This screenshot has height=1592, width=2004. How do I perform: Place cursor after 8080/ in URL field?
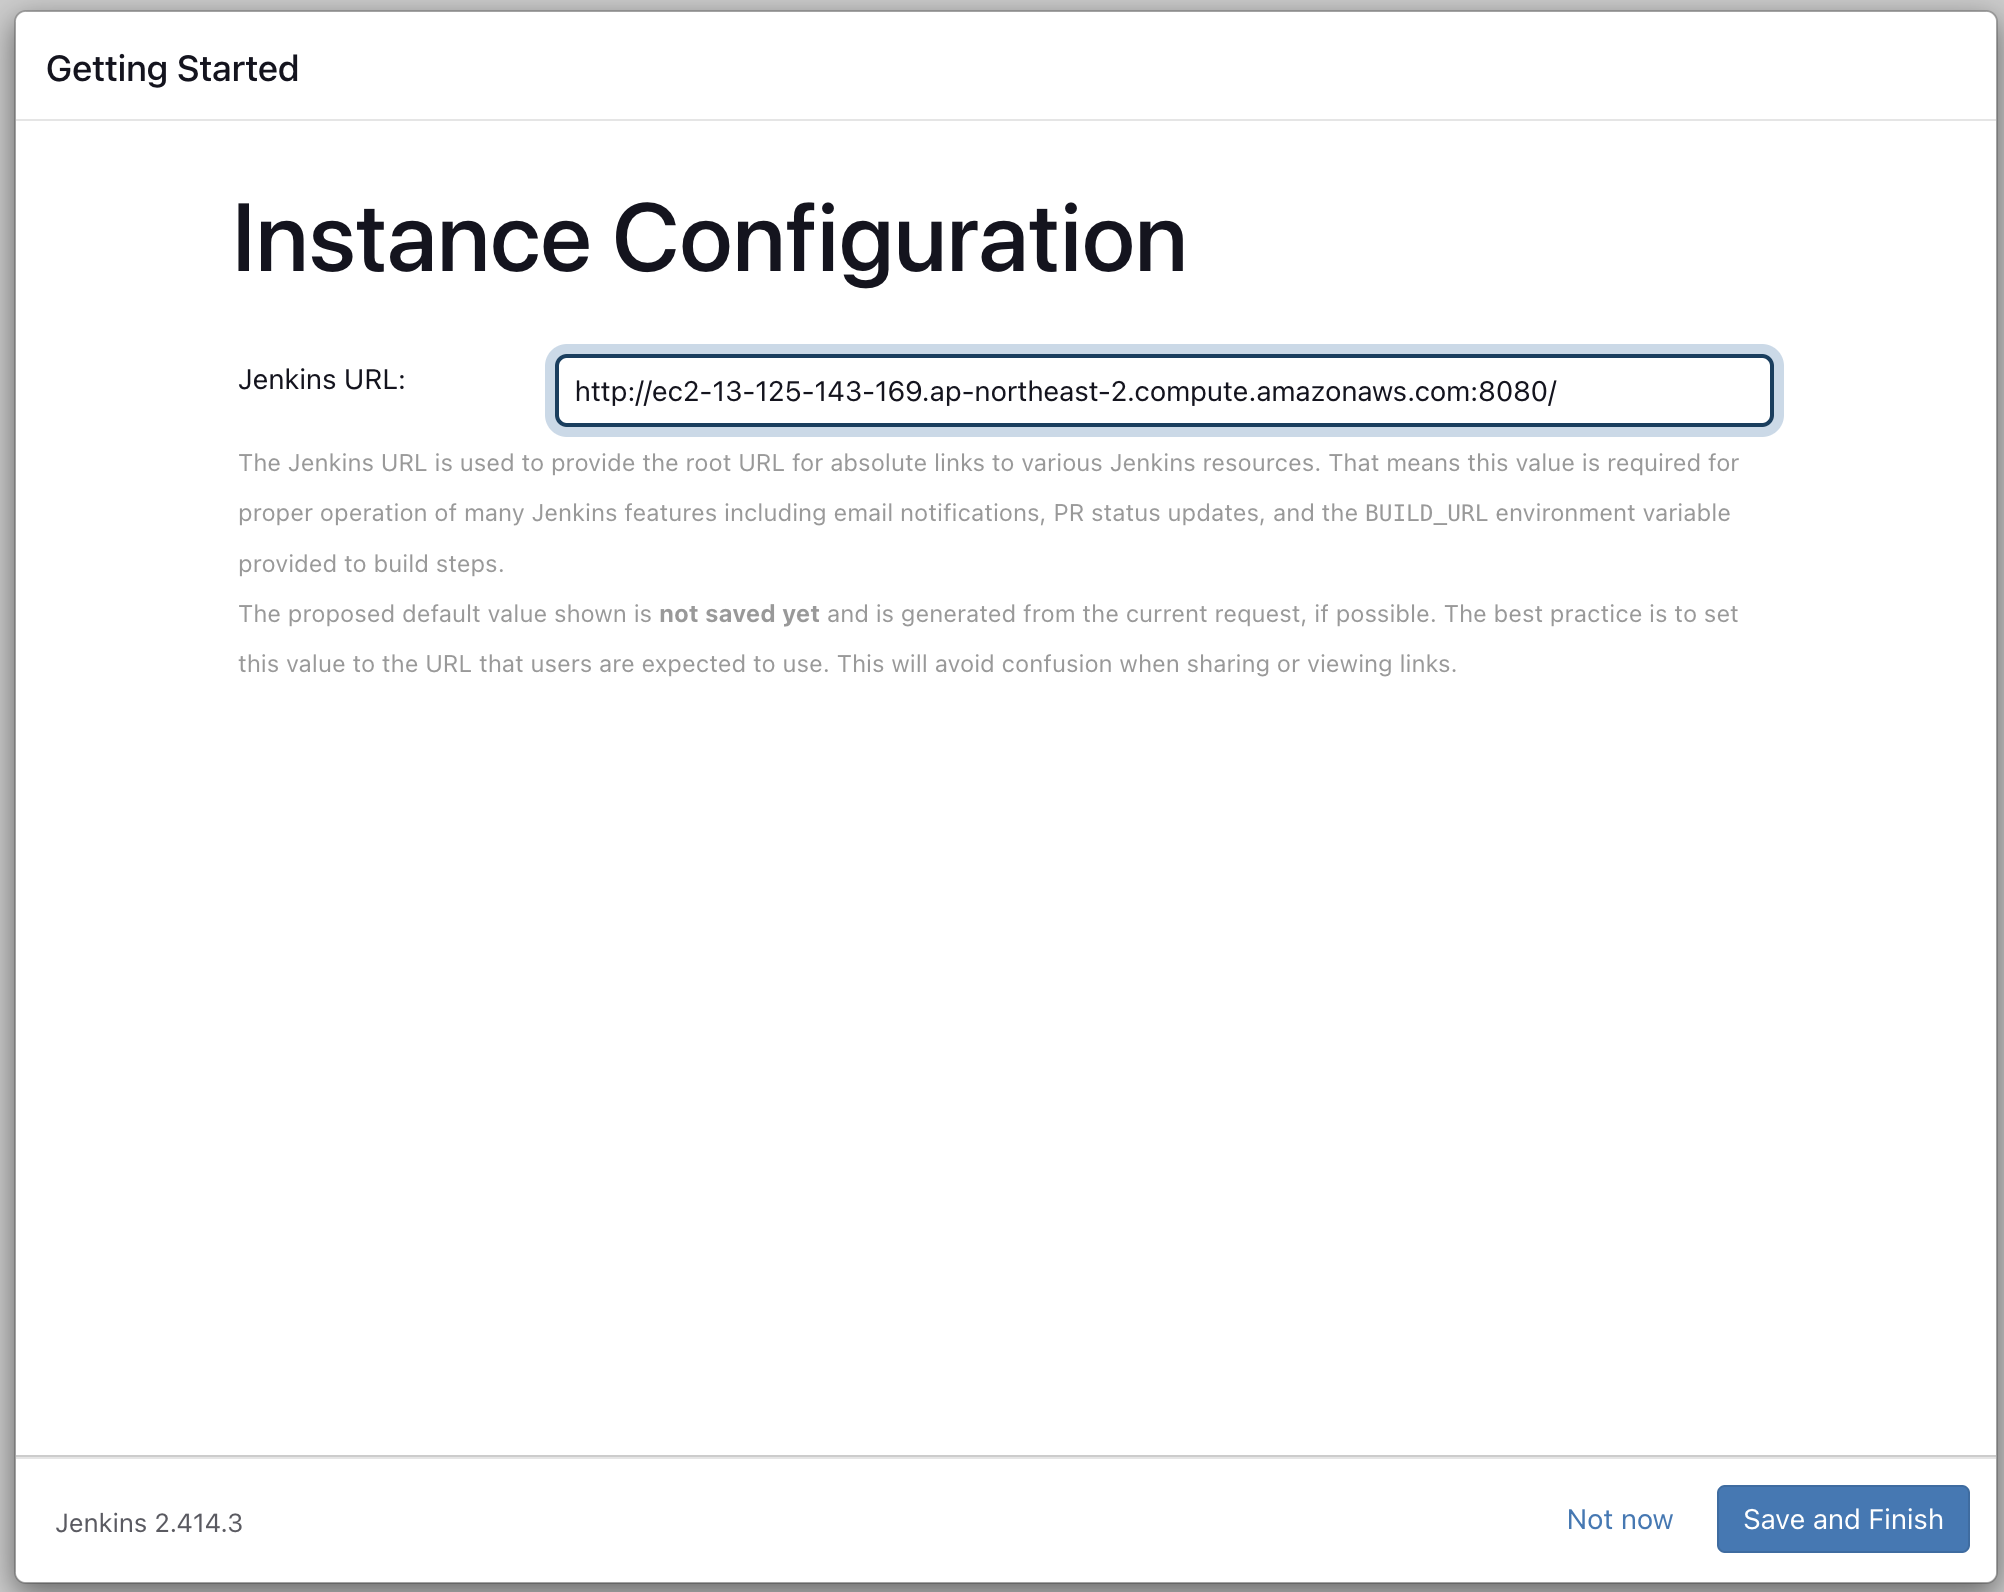click(x=1559, y=391)
